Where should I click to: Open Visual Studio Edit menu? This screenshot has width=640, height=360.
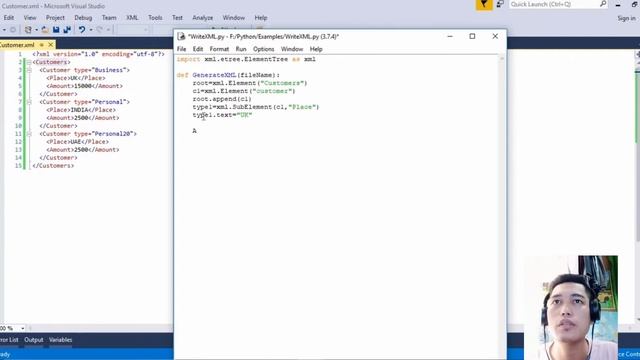(9, 18)
